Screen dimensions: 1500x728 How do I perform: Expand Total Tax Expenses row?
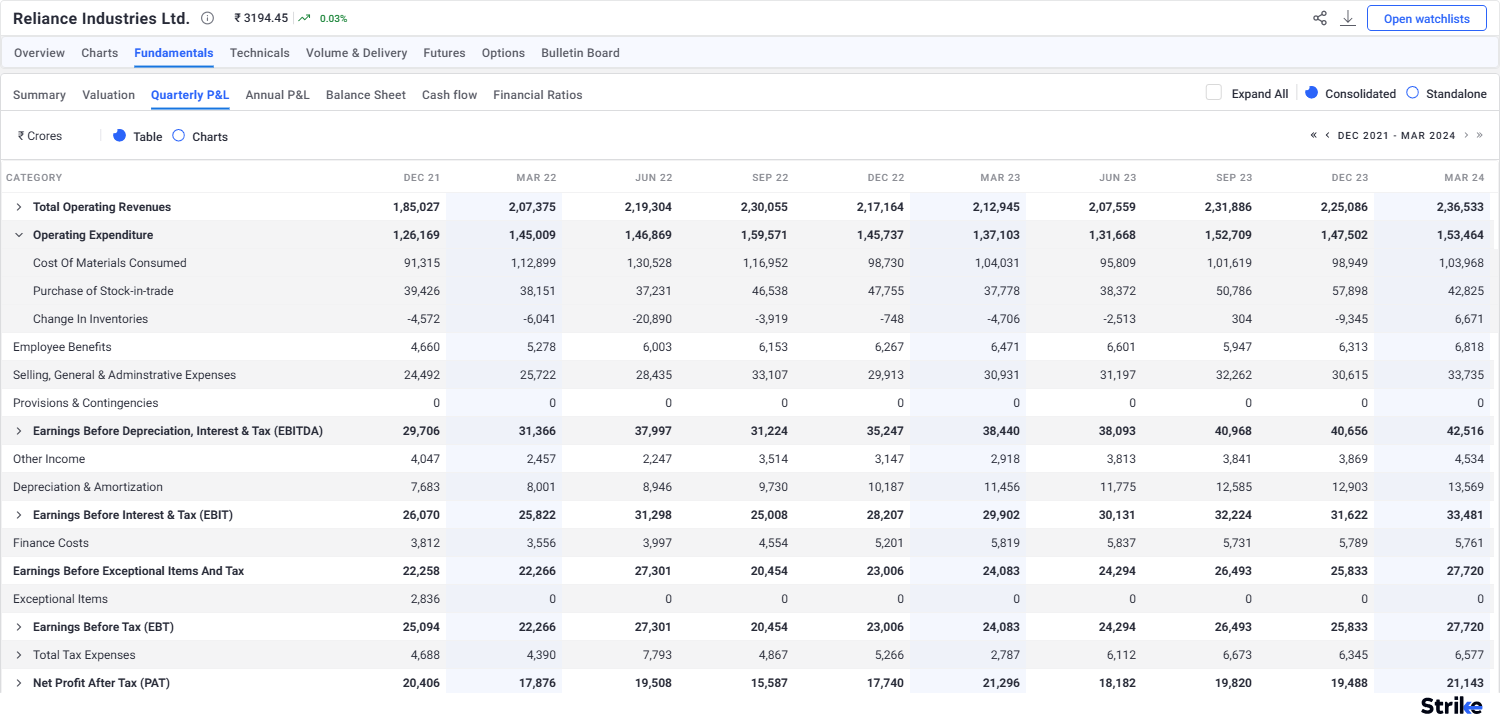(18, 655)
